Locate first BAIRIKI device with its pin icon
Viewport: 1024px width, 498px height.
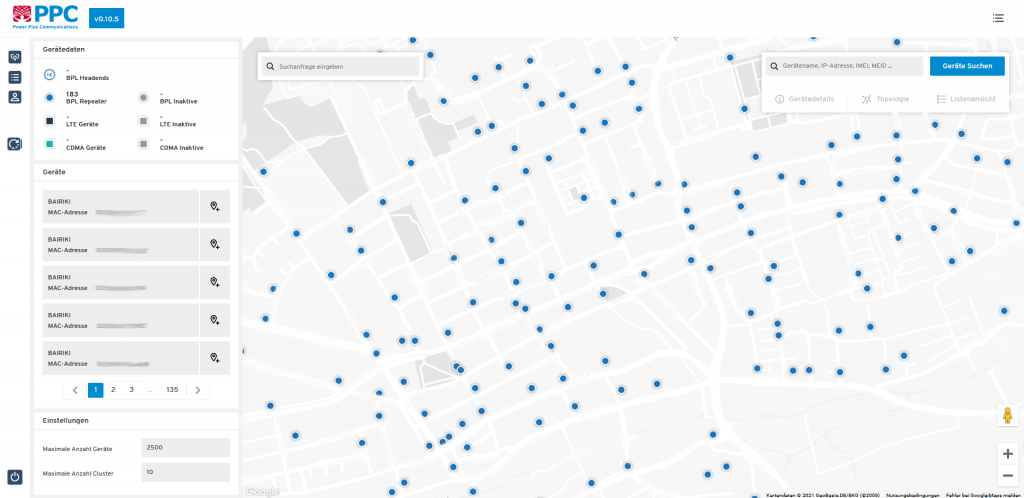(215, 207)
